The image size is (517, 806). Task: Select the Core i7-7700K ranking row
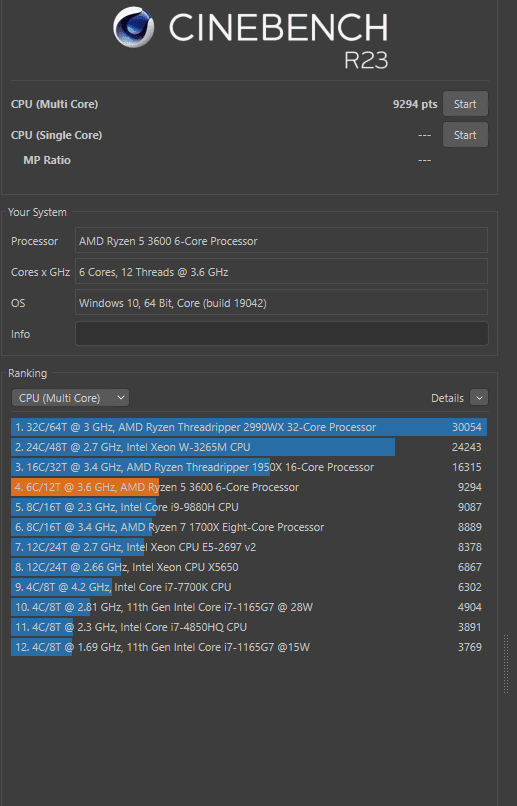click(249, 587)
